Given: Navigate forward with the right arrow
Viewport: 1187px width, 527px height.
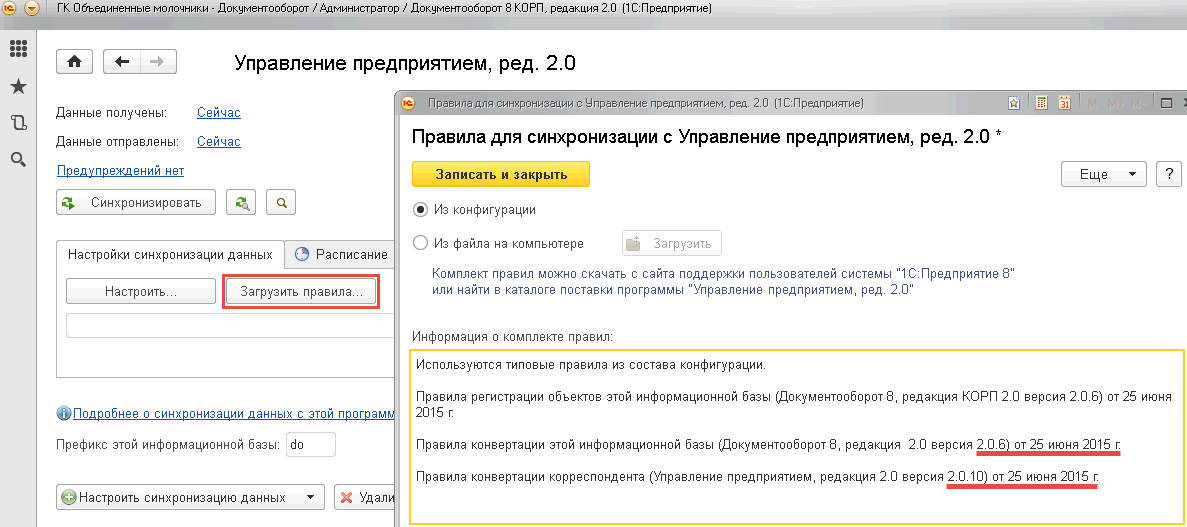Looking at the screenshot, I should [157, 62].
